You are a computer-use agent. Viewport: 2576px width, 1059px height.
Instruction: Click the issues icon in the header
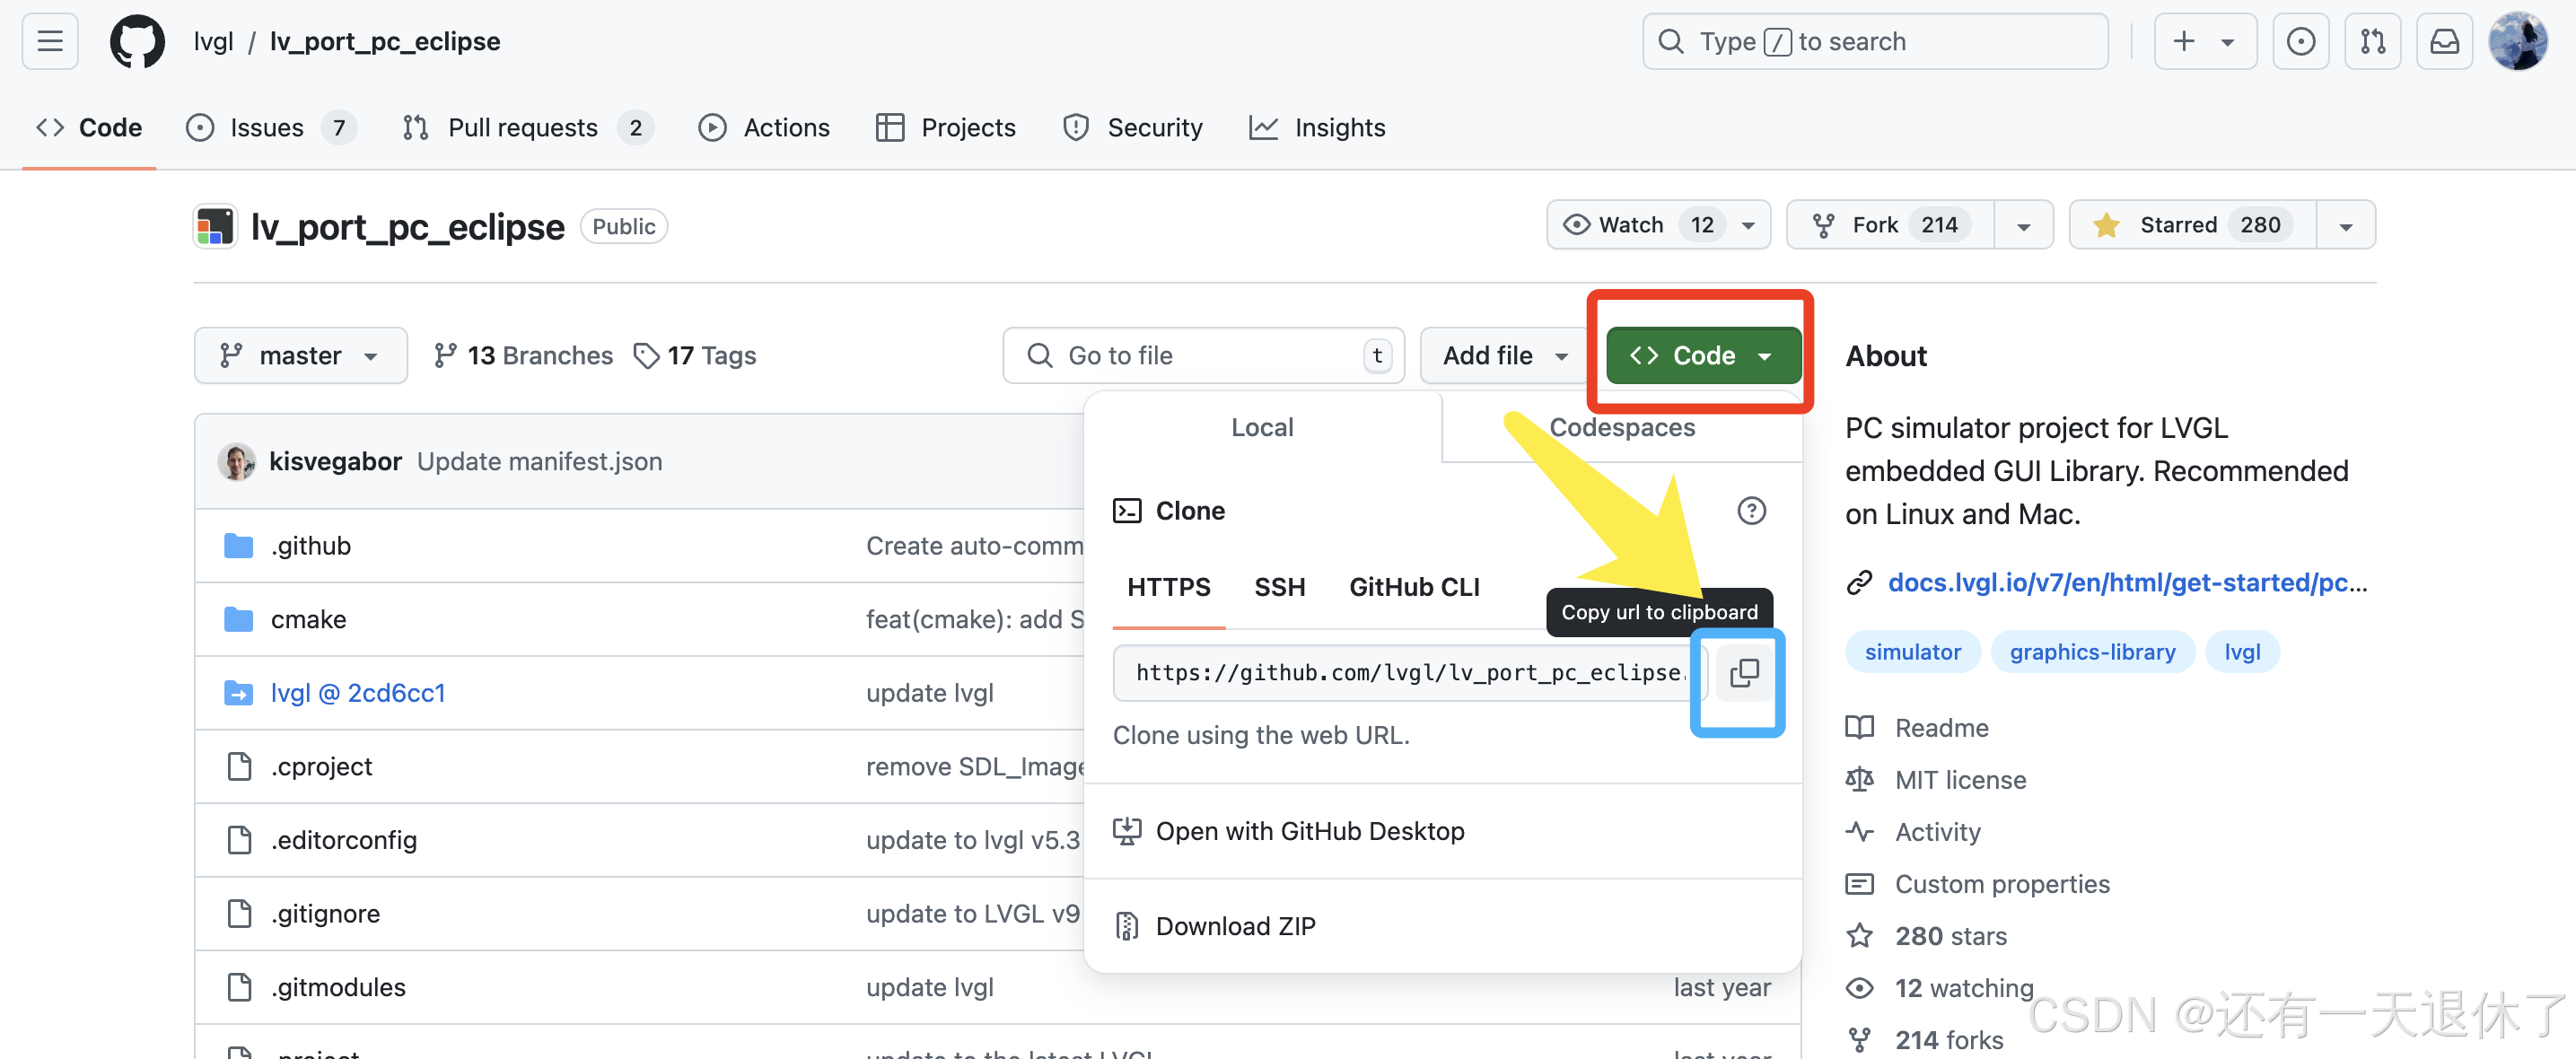point(2300,42)
